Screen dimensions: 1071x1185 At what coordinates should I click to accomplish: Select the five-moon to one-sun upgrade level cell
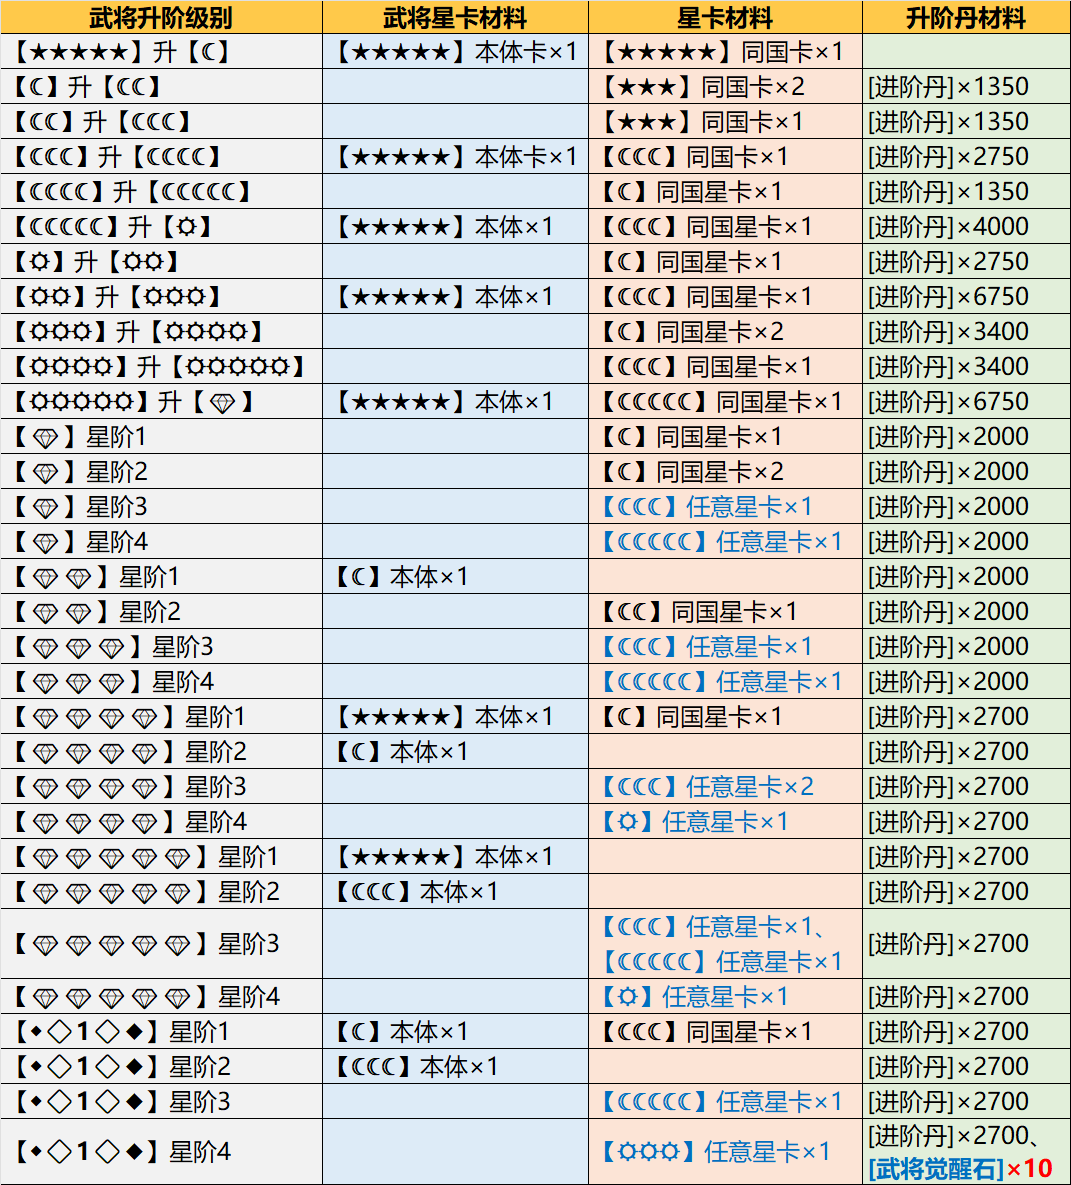click(161, 226)
